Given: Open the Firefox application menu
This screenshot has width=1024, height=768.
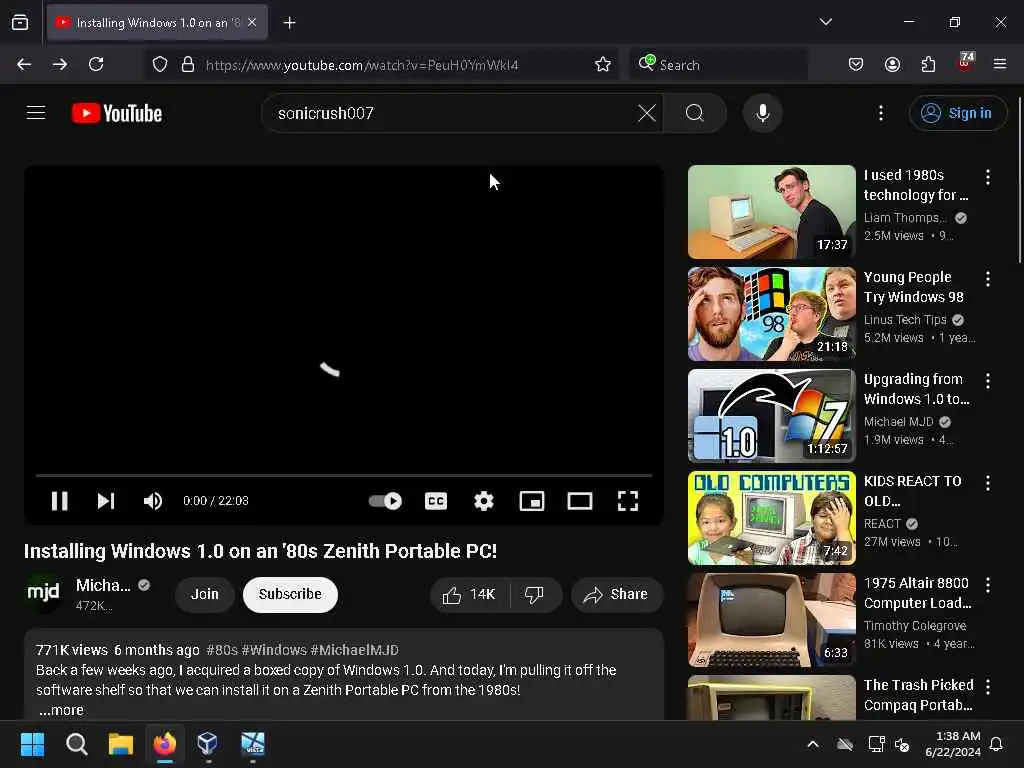Looking at the screenshot, I should point(1000,64).
